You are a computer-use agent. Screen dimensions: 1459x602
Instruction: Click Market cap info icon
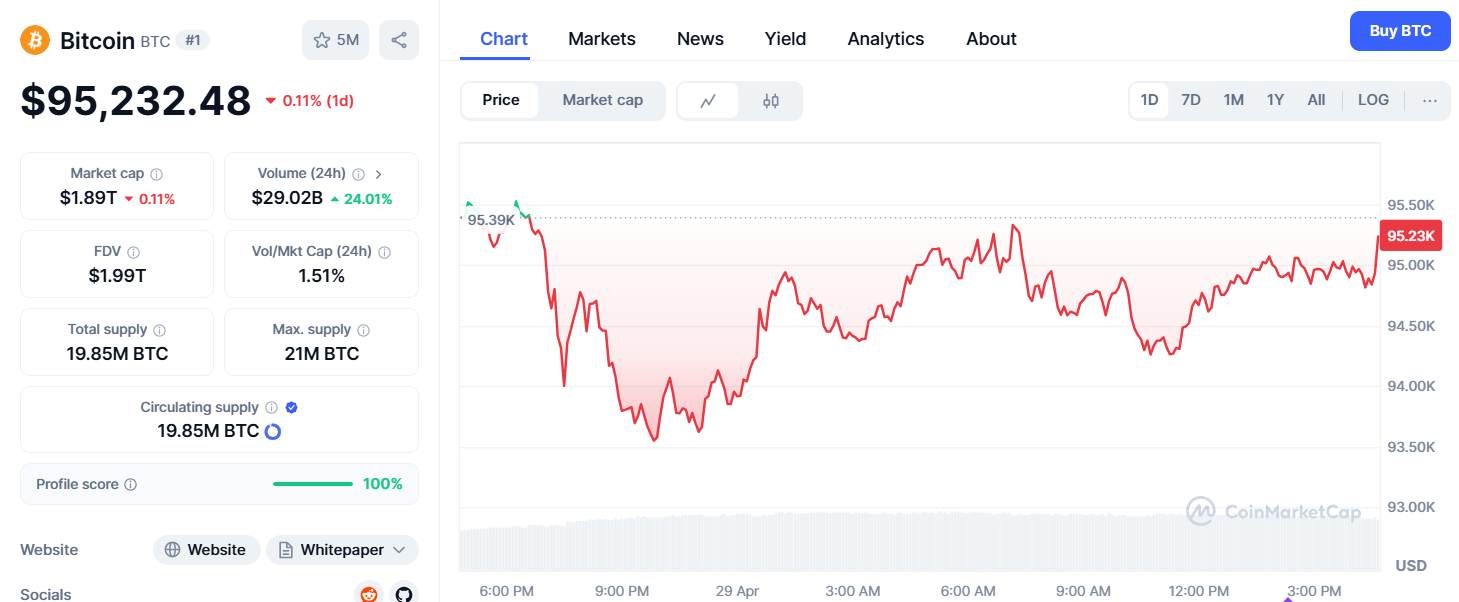pyautogui.click(x=157, y=174)
